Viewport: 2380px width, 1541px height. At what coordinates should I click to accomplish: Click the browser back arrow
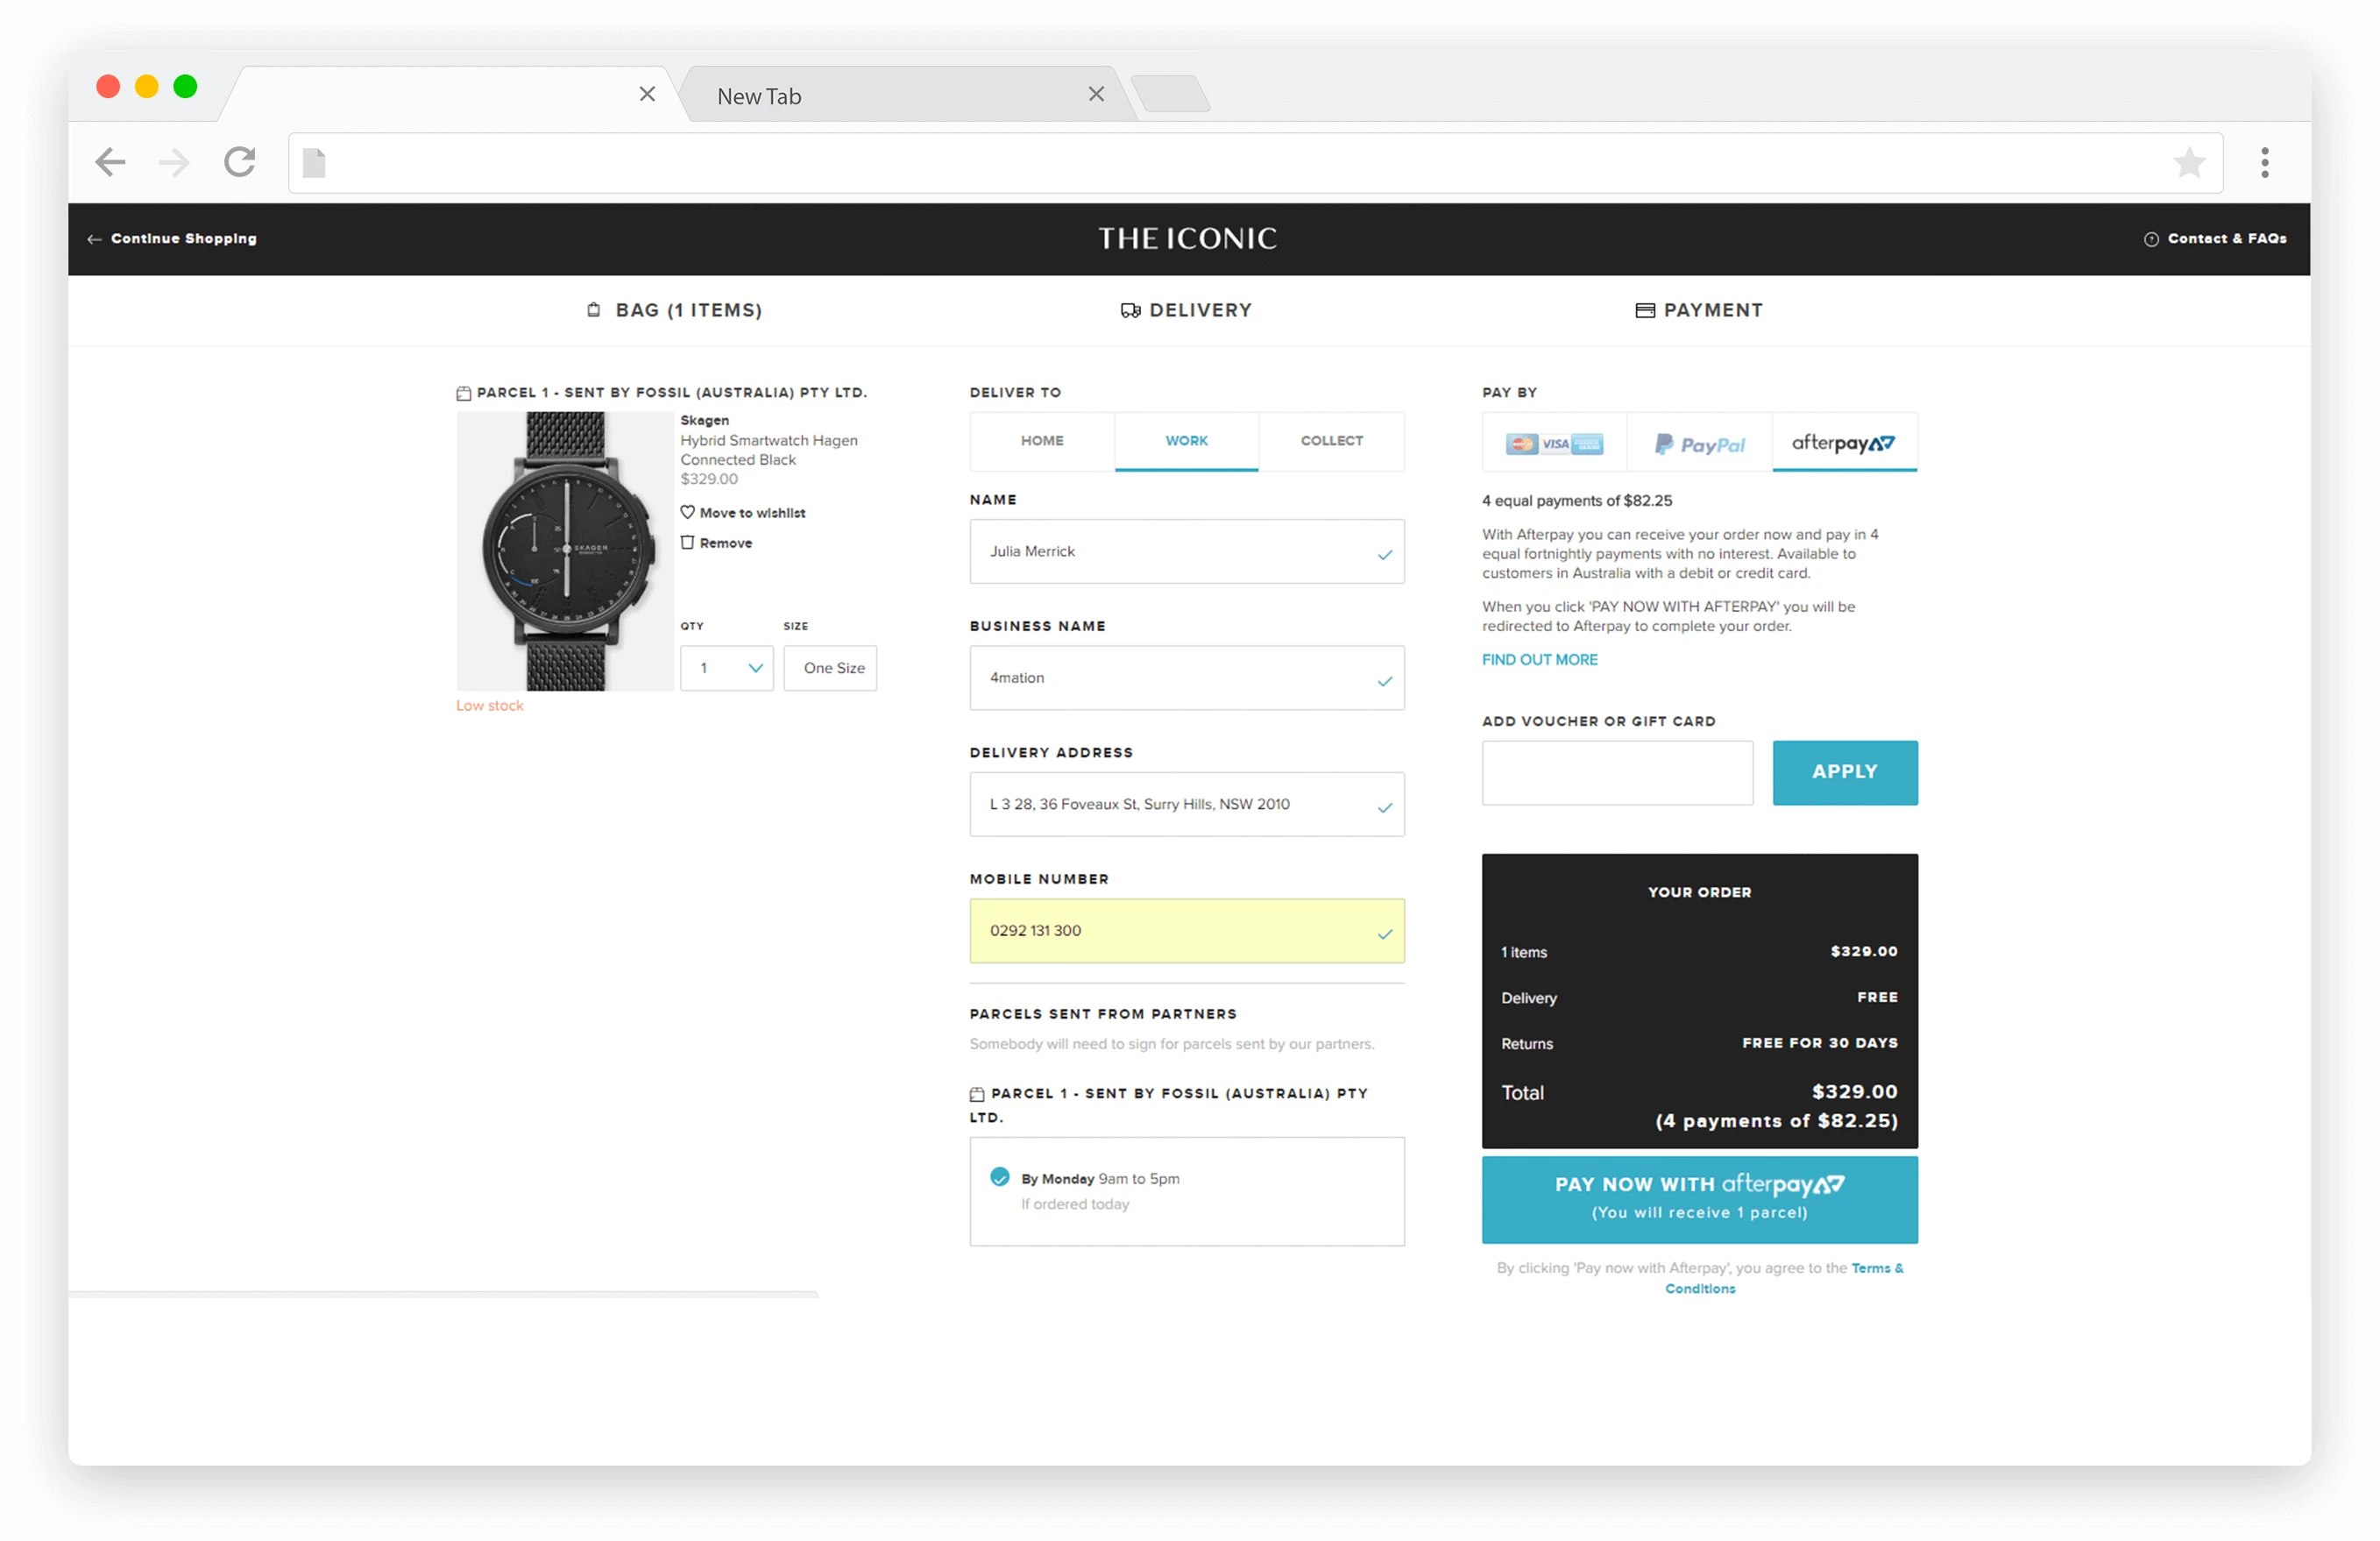(110, 162)
